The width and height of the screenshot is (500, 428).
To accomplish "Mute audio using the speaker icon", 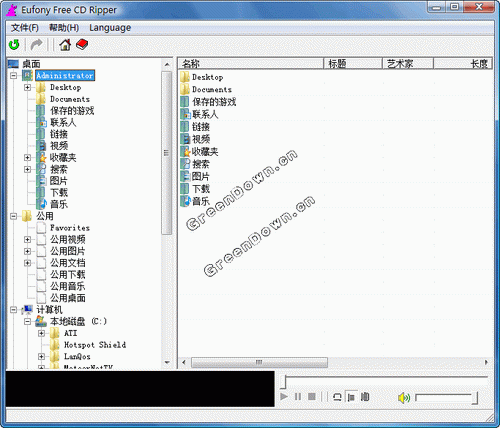I will pos(404,397).
